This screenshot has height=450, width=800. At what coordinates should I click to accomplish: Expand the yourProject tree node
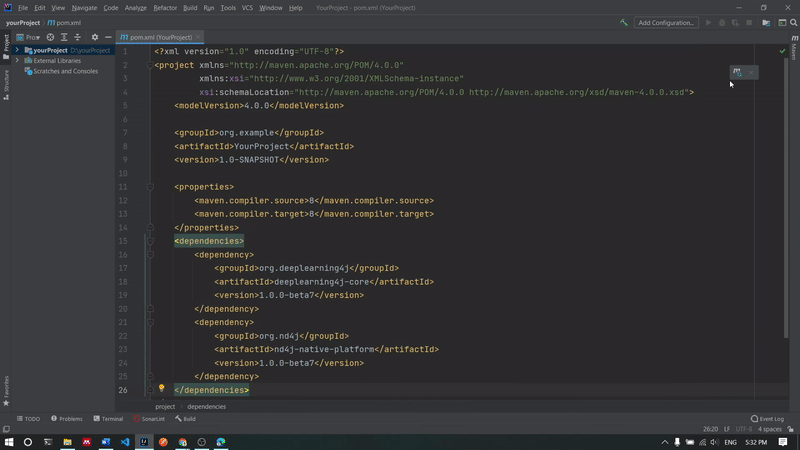(17, 50)
